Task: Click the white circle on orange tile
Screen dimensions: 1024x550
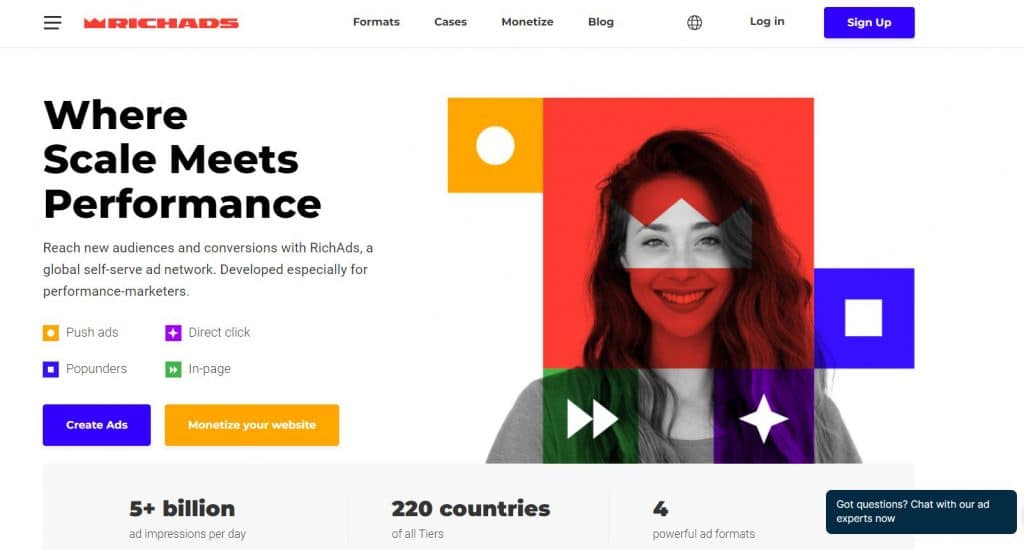Action: (495, 145)
